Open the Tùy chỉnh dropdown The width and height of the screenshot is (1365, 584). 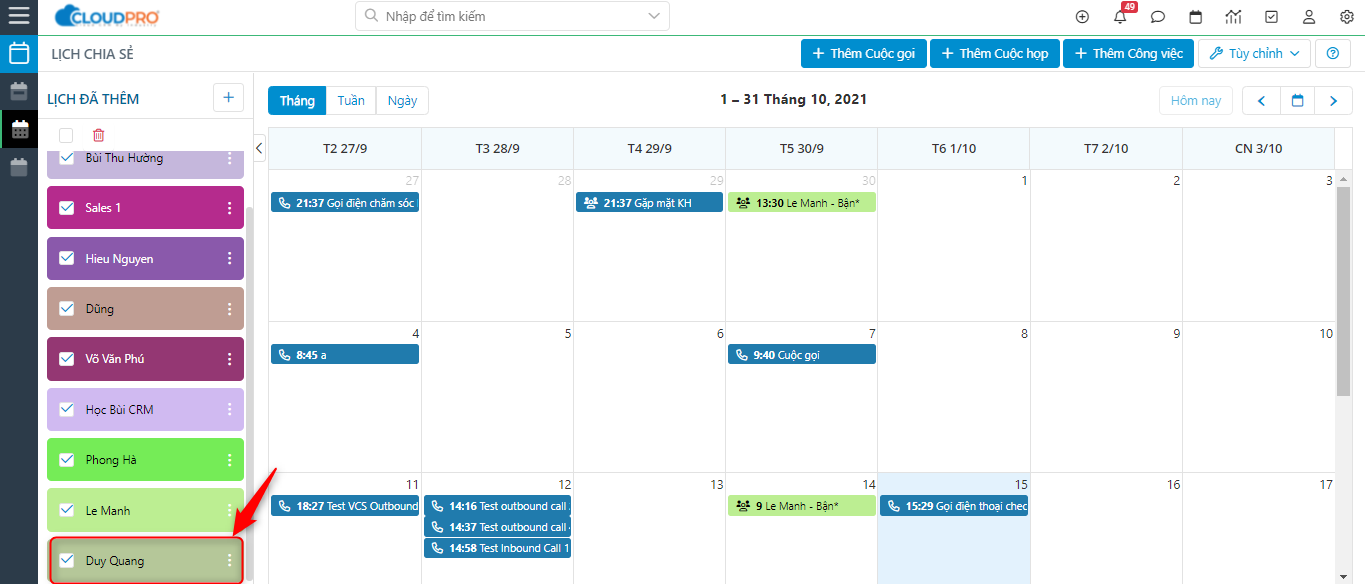point(1254,54)
